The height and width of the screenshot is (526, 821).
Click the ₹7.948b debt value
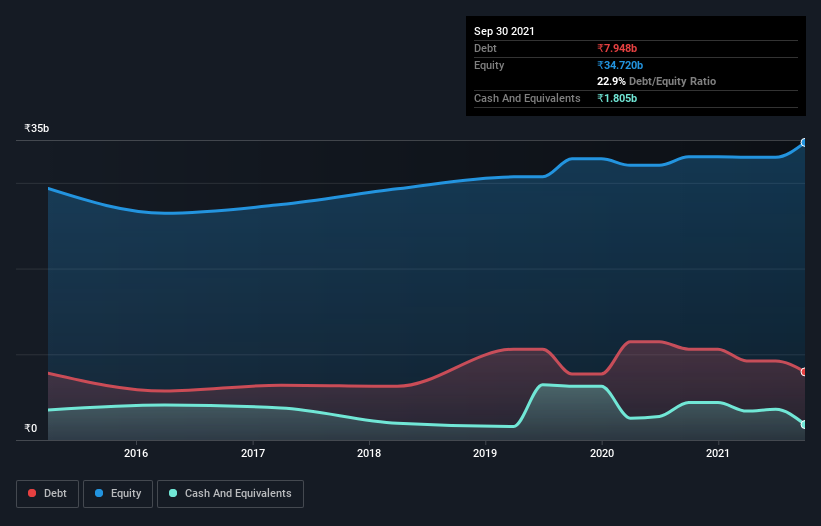(617, 48)
